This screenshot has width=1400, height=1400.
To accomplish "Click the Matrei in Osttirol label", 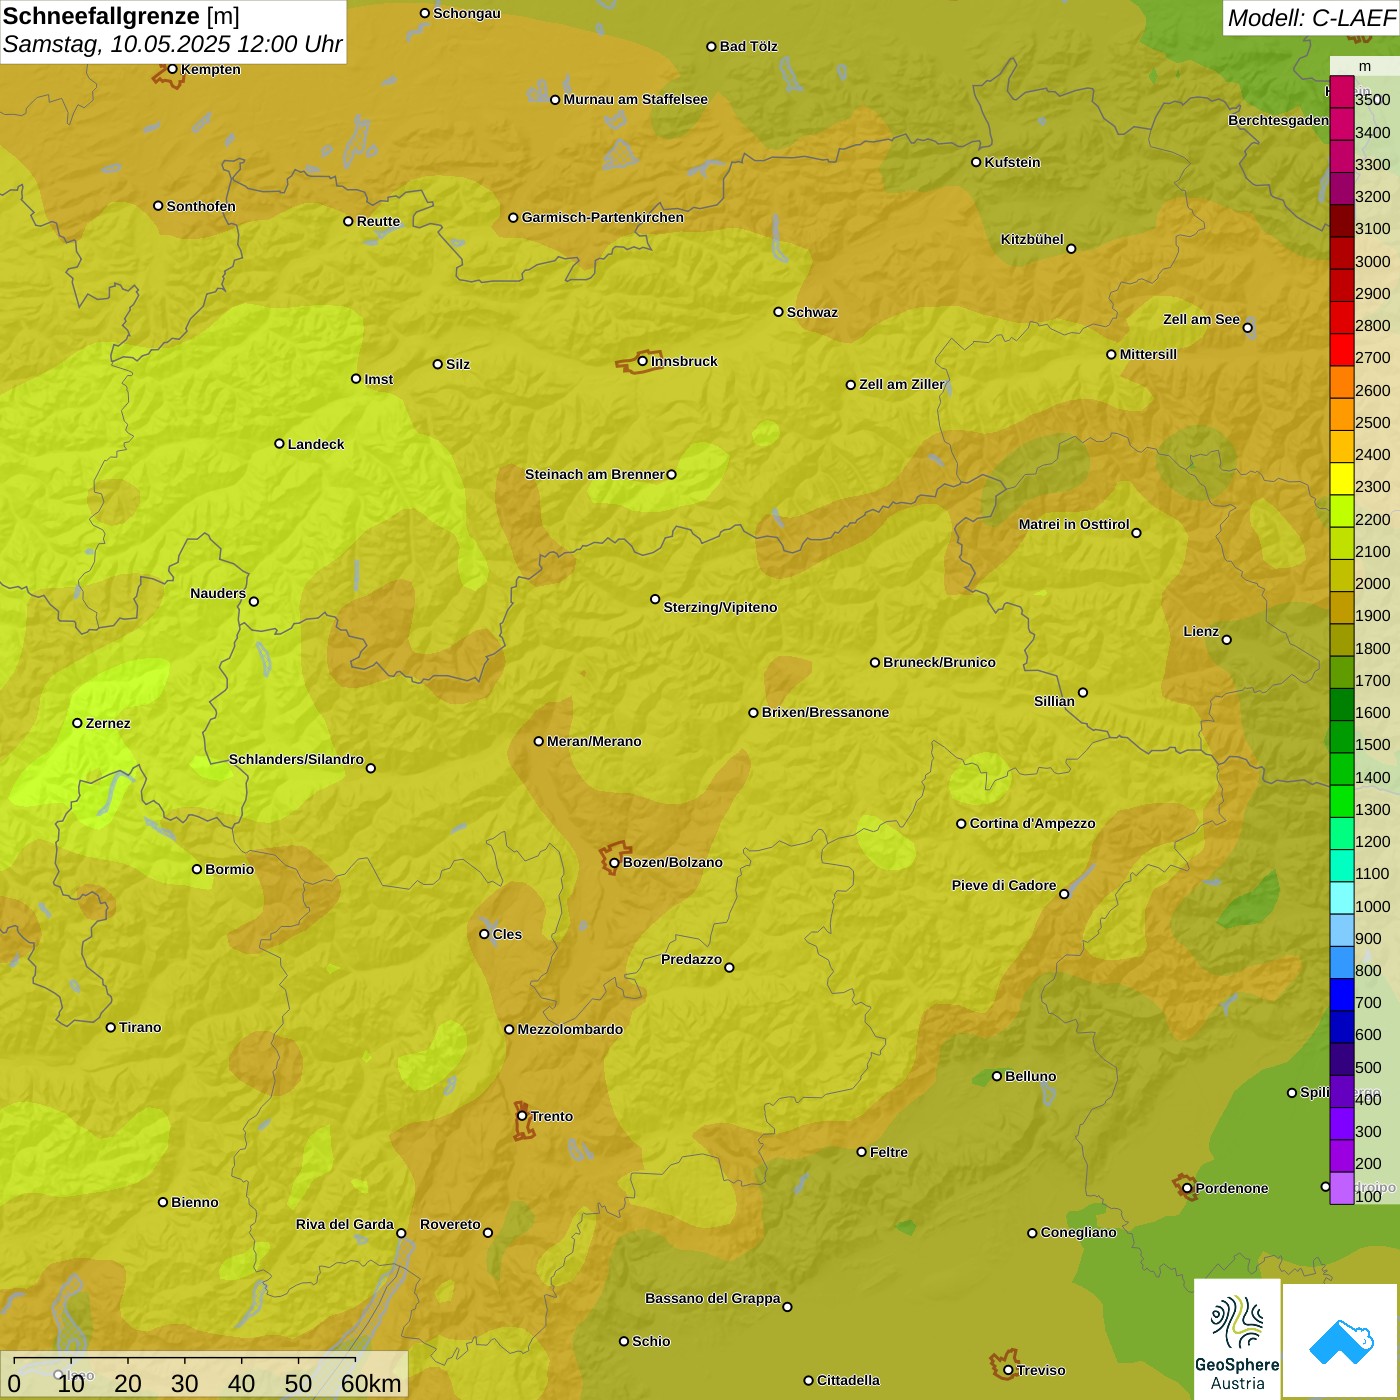I will coord(1074,524).
